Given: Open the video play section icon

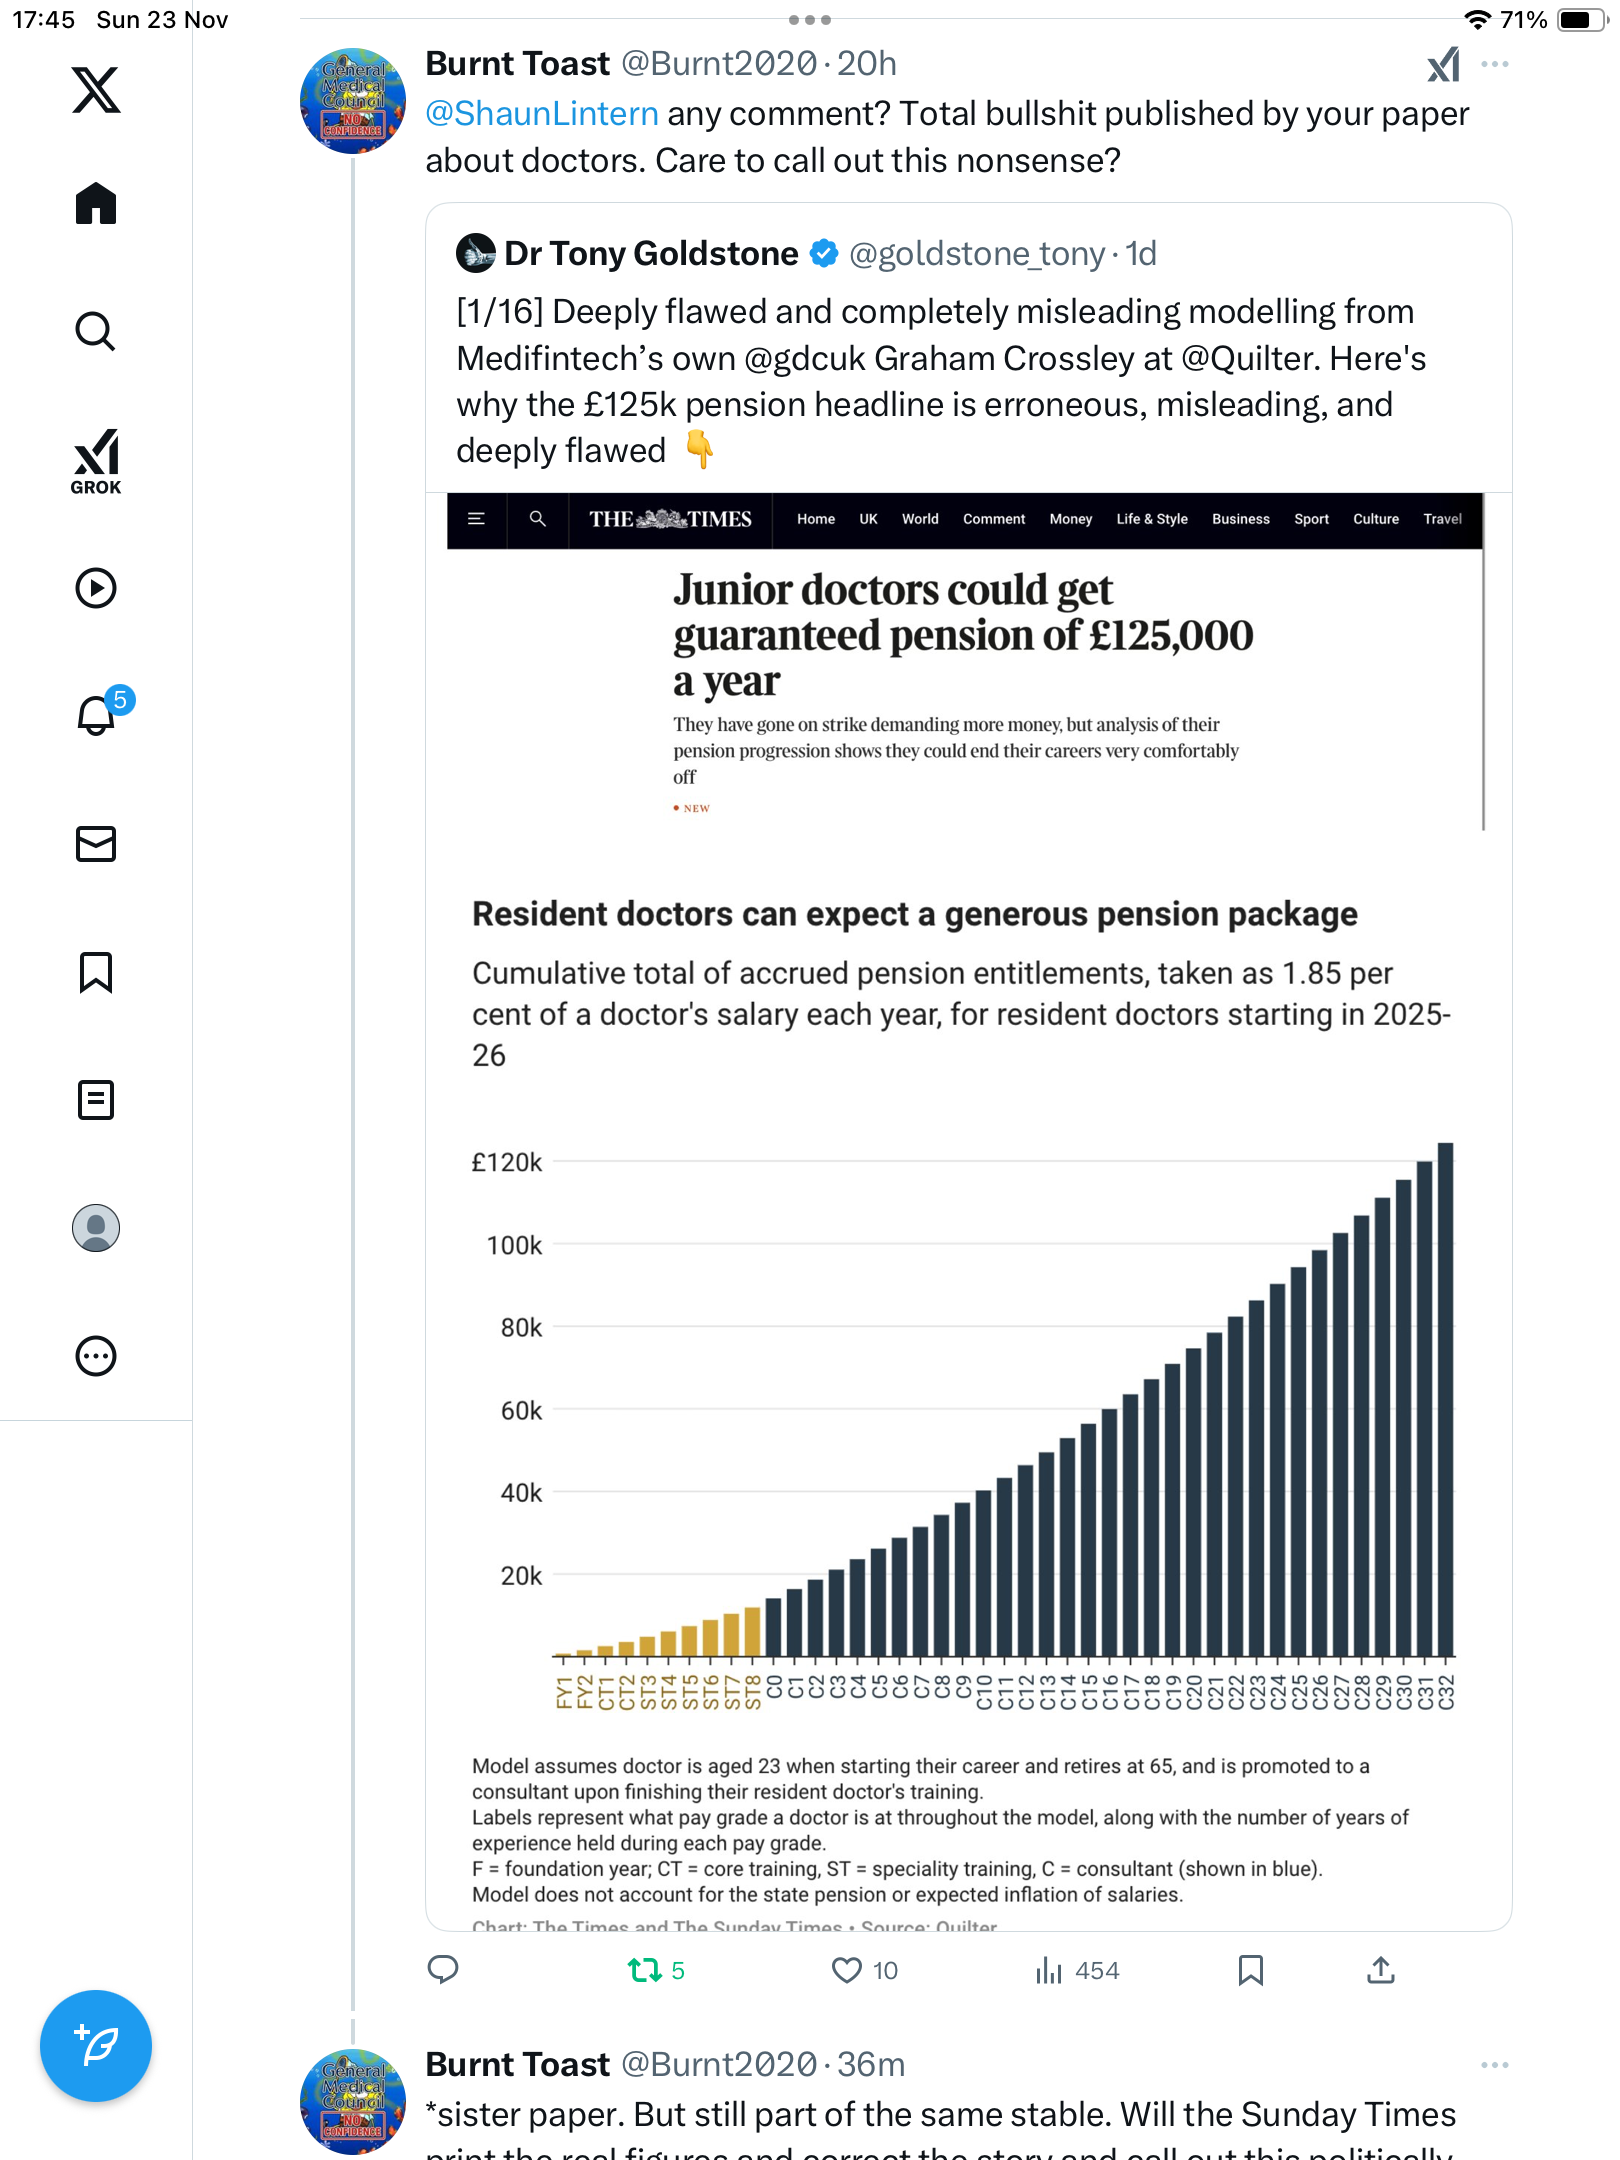Looking at the screenshot, I should pyautogui.click(x=96, y=588).
